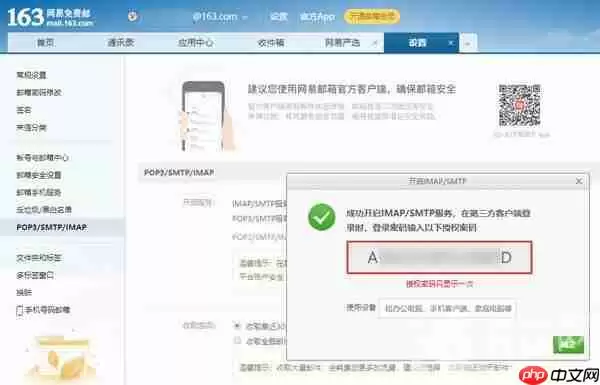The height and width of the screenshot is (385, 600).
Task: Select the active 设置 tab
Action: pyautogui.click(x=417, y=42)
